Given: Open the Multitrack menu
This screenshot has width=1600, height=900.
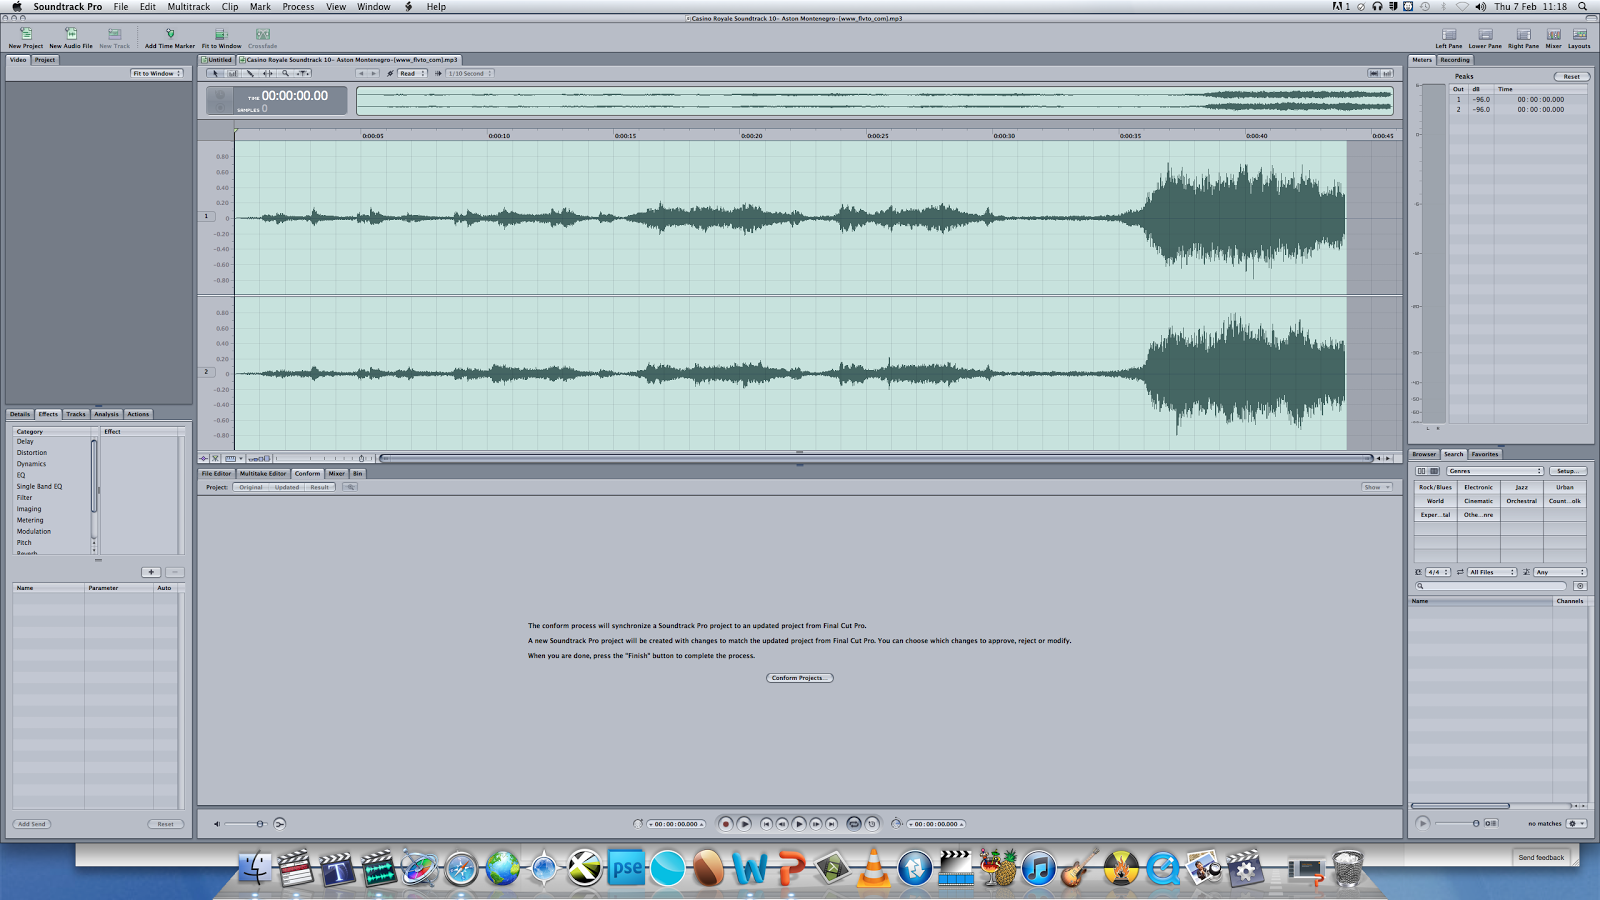Looking at the screenshot, I should coord(189,7).
